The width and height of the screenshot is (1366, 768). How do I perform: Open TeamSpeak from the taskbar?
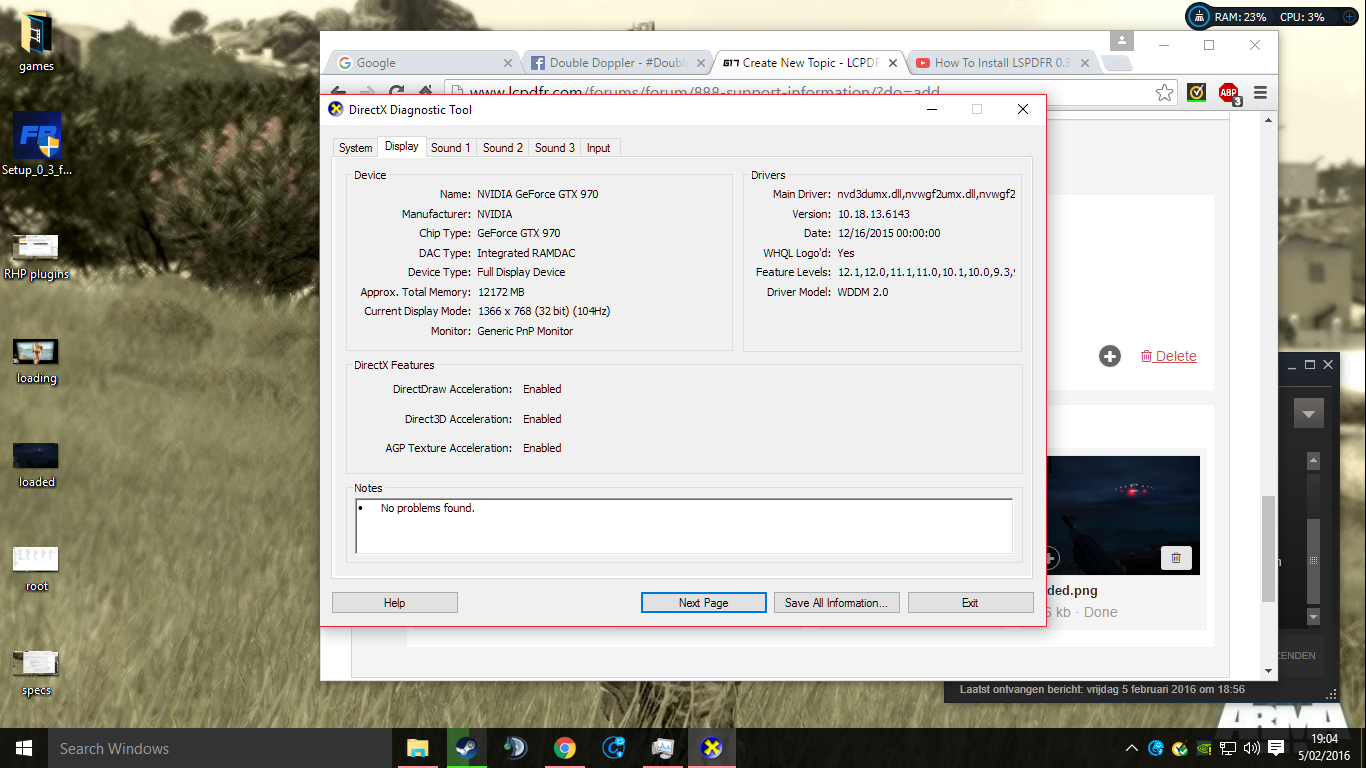[515, 748]
